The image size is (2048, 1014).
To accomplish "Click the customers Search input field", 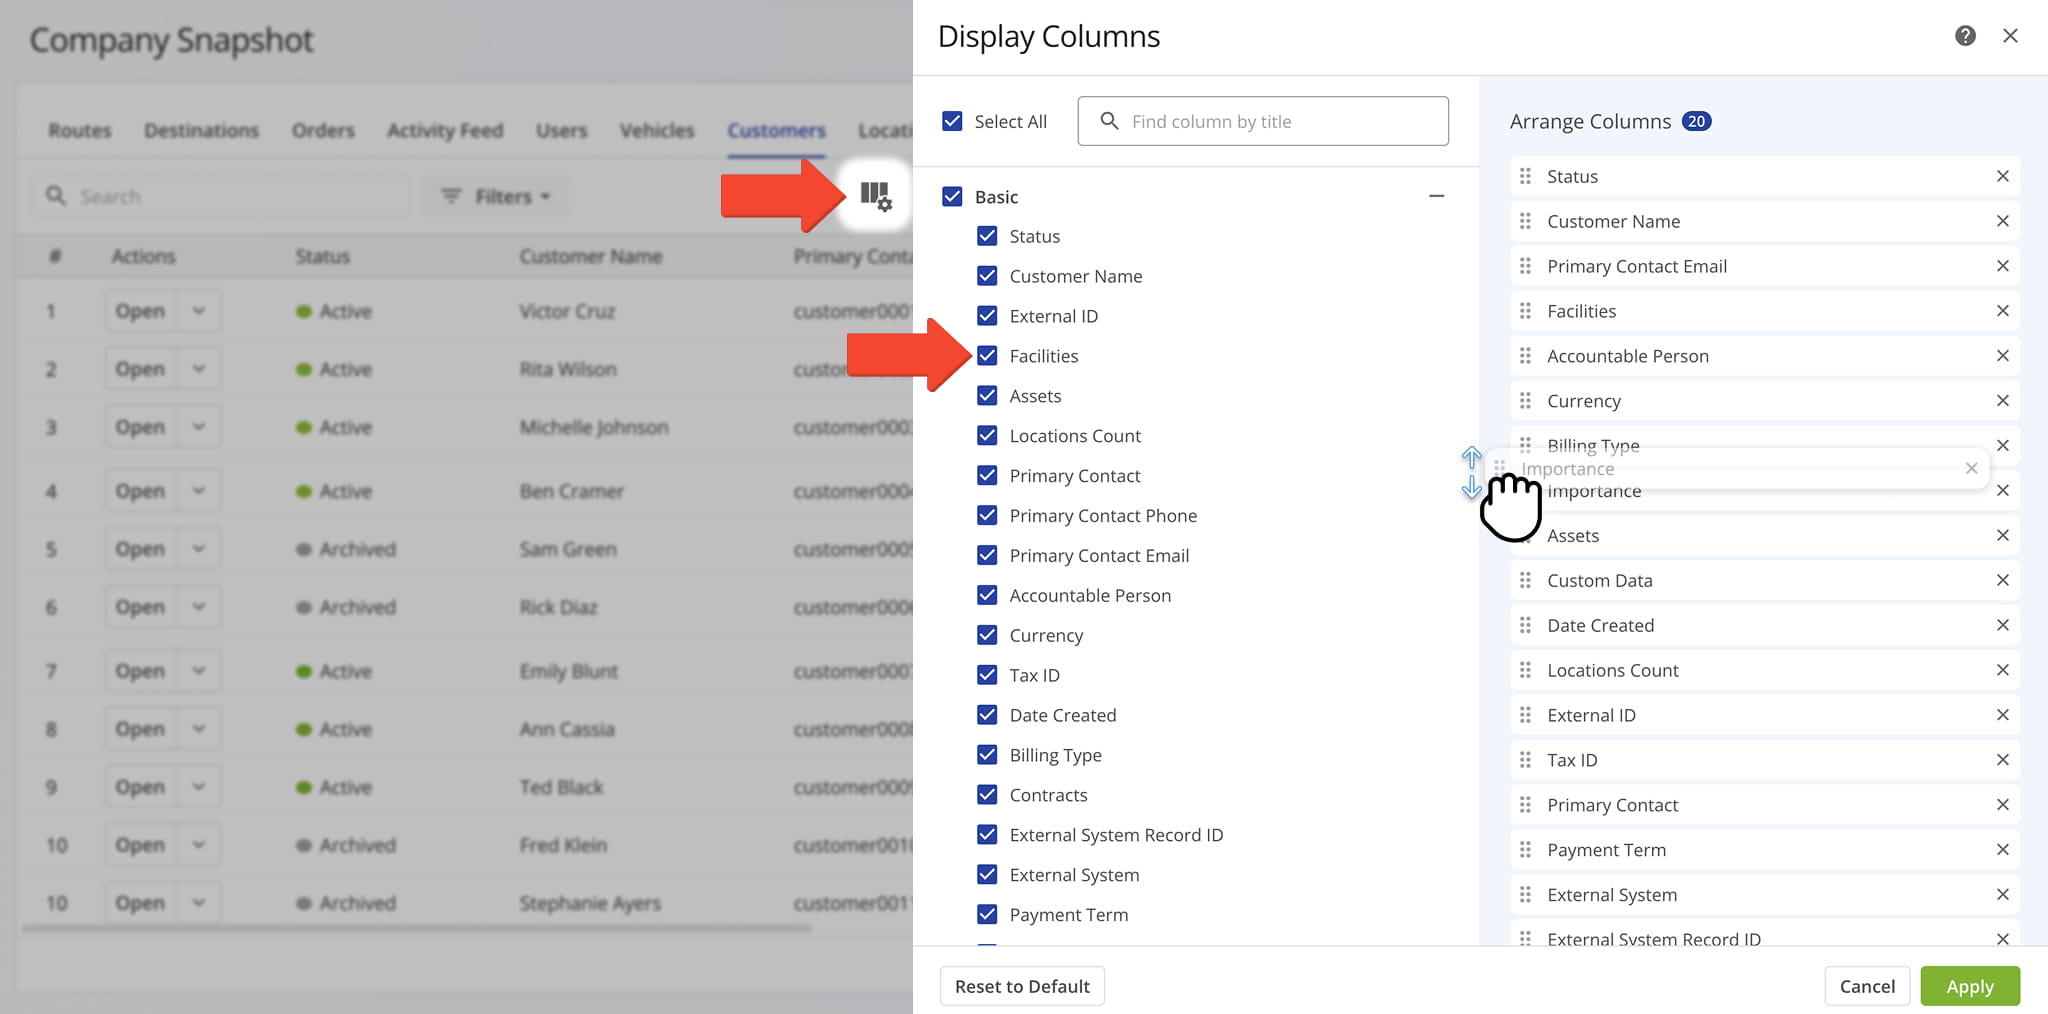I will [222, 196].
